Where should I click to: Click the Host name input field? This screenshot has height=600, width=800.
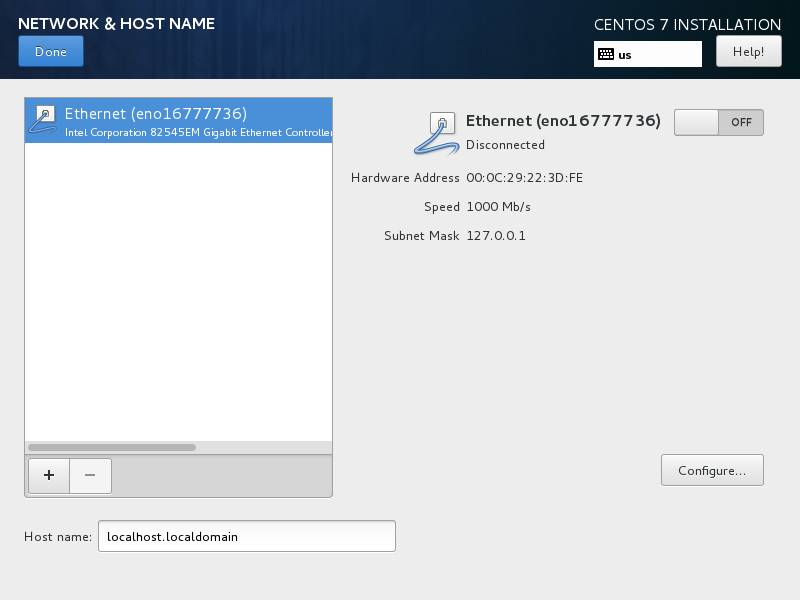tap(246, 536)
